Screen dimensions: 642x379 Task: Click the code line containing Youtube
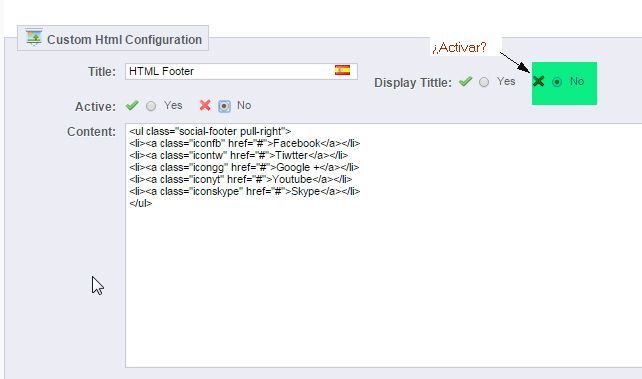coord(240,179)
